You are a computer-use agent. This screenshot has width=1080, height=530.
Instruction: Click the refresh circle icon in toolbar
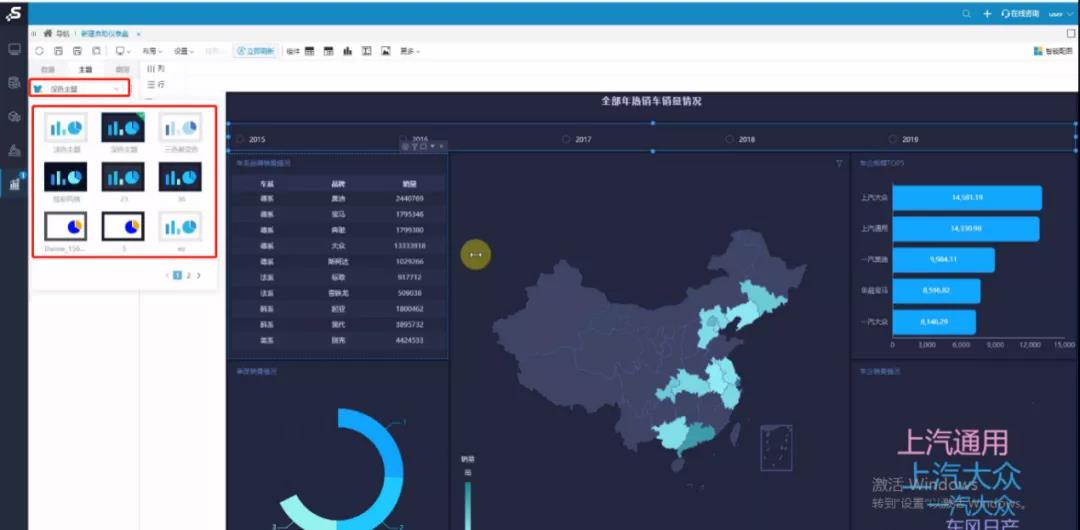(39, 51)
